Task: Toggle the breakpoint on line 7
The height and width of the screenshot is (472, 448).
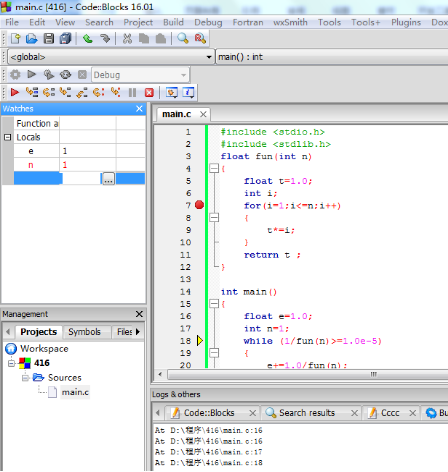Action: 199,205
